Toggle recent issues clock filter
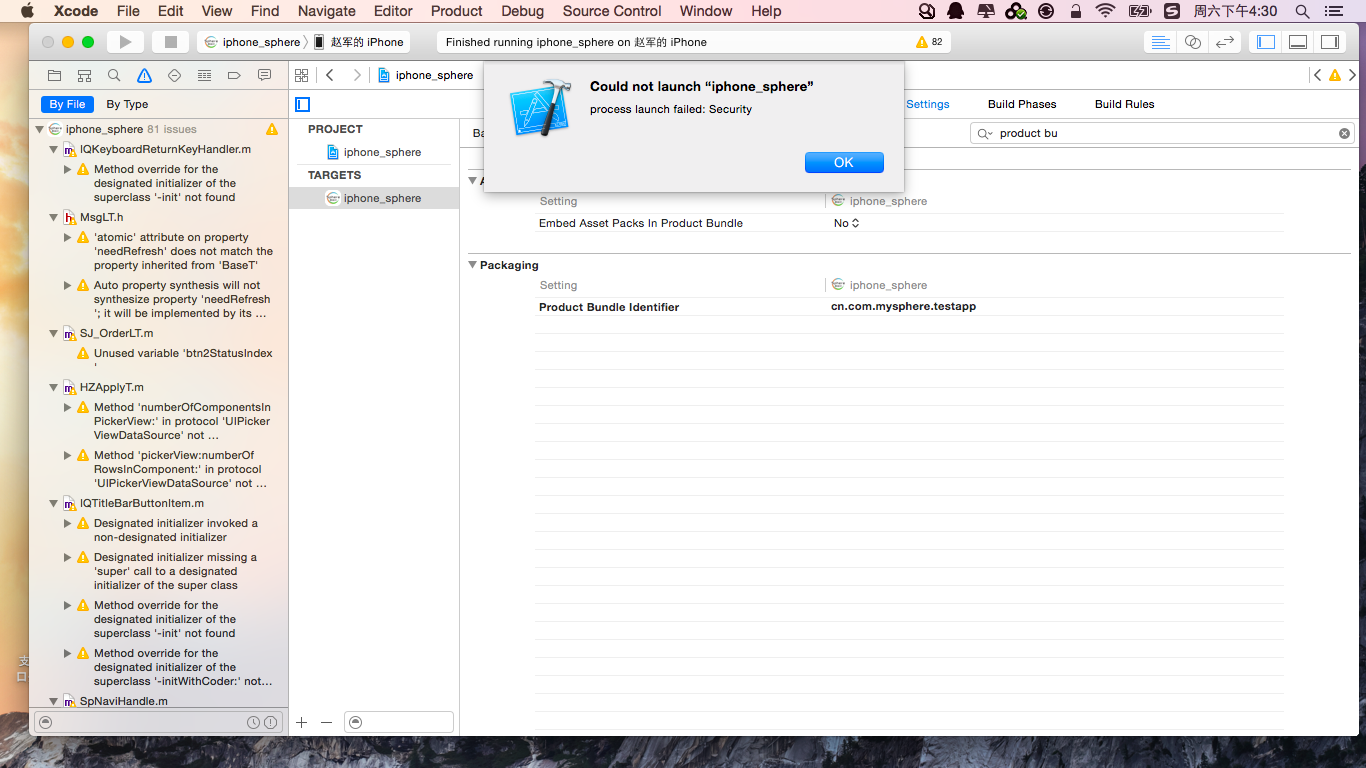Viewport: 1366px width, 768px height. click(x=253, y=722)
